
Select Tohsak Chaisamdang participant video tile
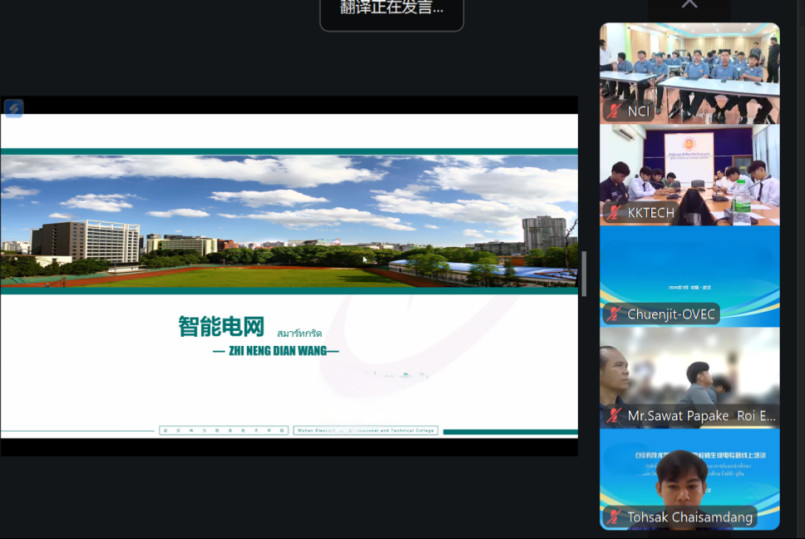pos(689,479)
